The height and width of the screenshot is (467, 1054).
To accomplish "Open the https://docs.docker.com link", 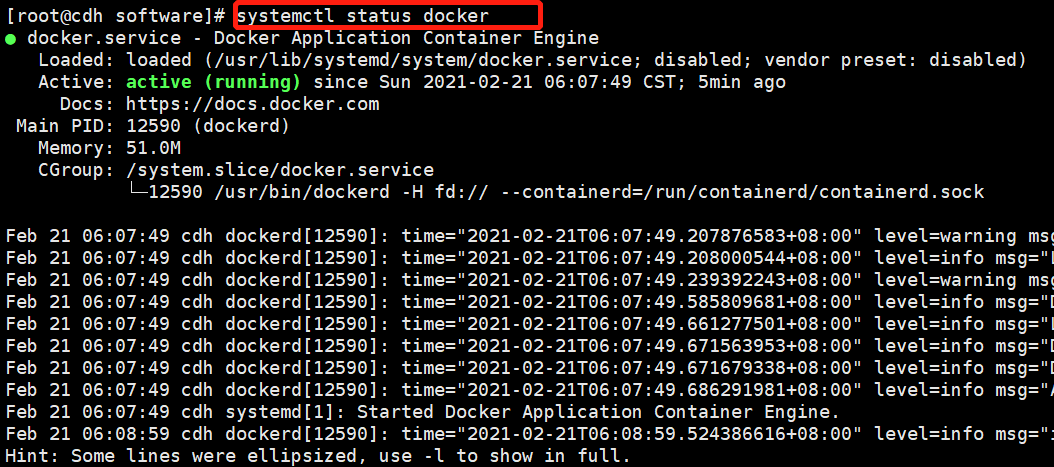I will point(253,104).
